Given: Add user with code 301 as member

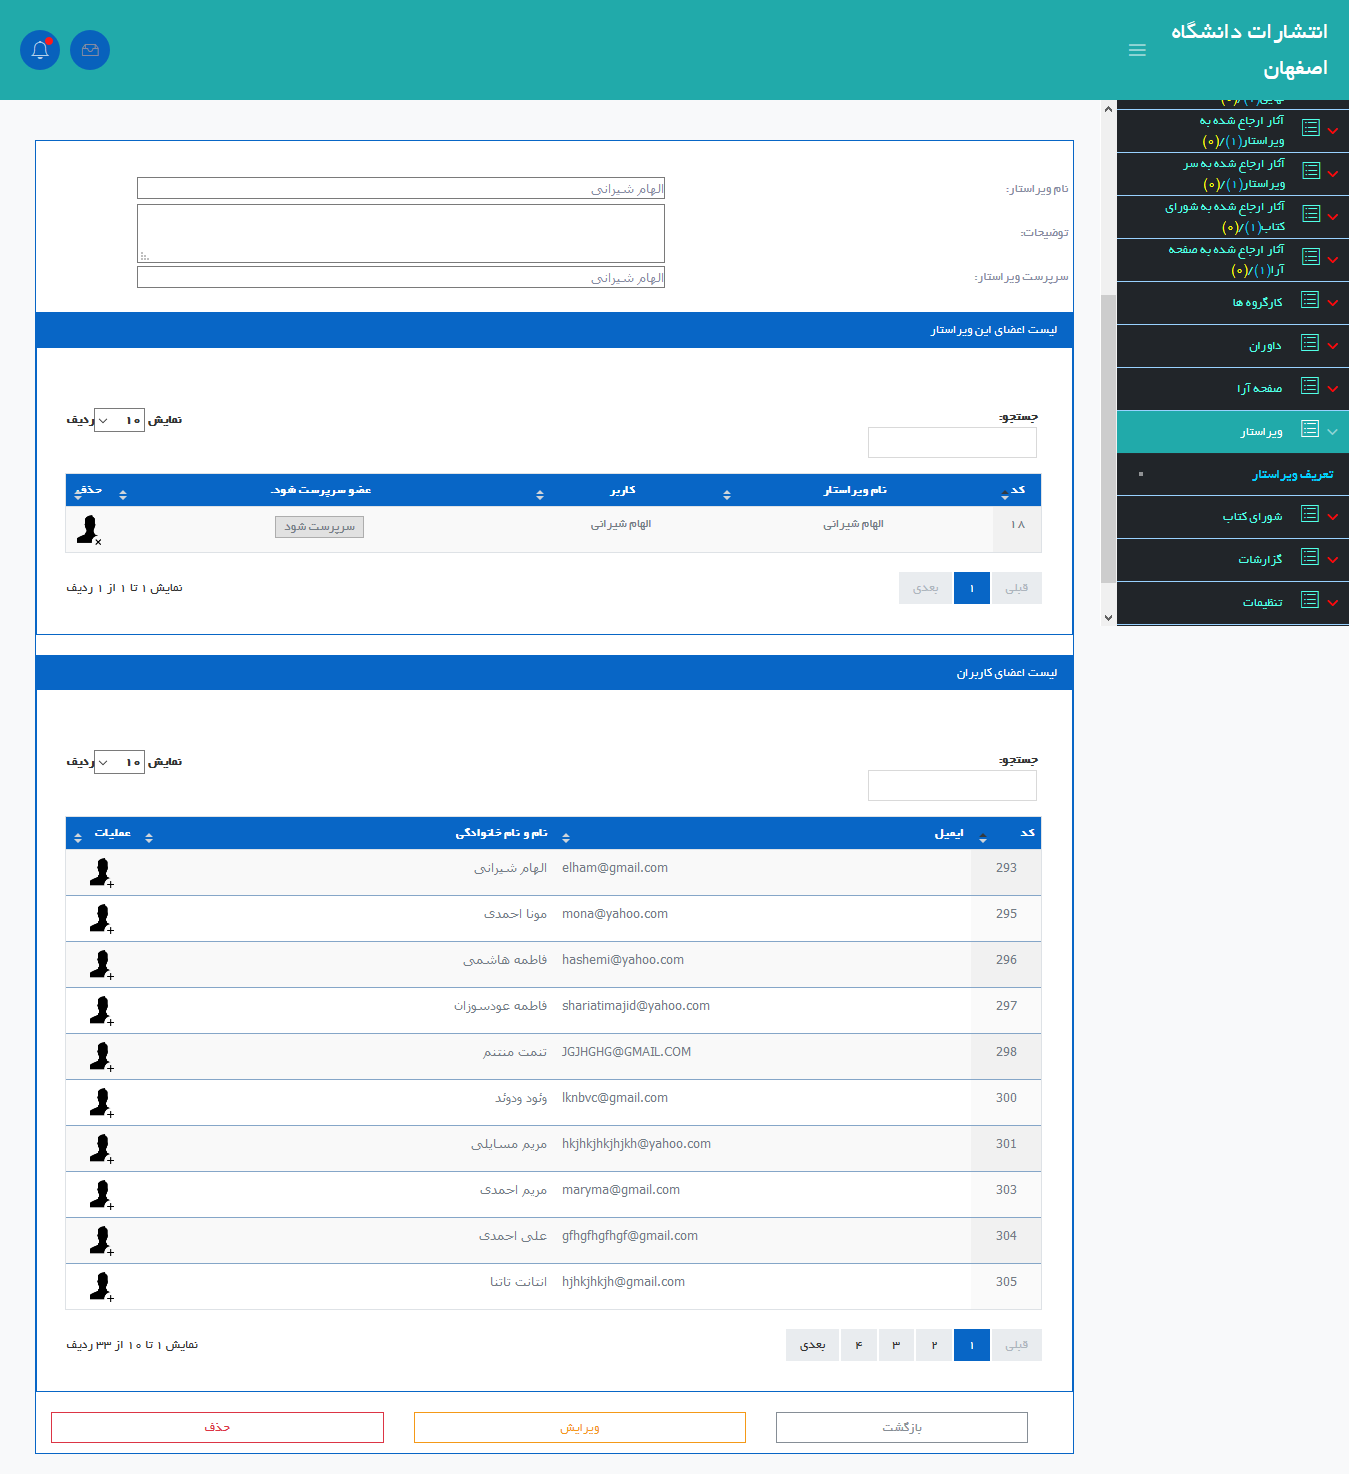Looking at the screenshot, I should pyautogui.click(x=101, y=1149).
